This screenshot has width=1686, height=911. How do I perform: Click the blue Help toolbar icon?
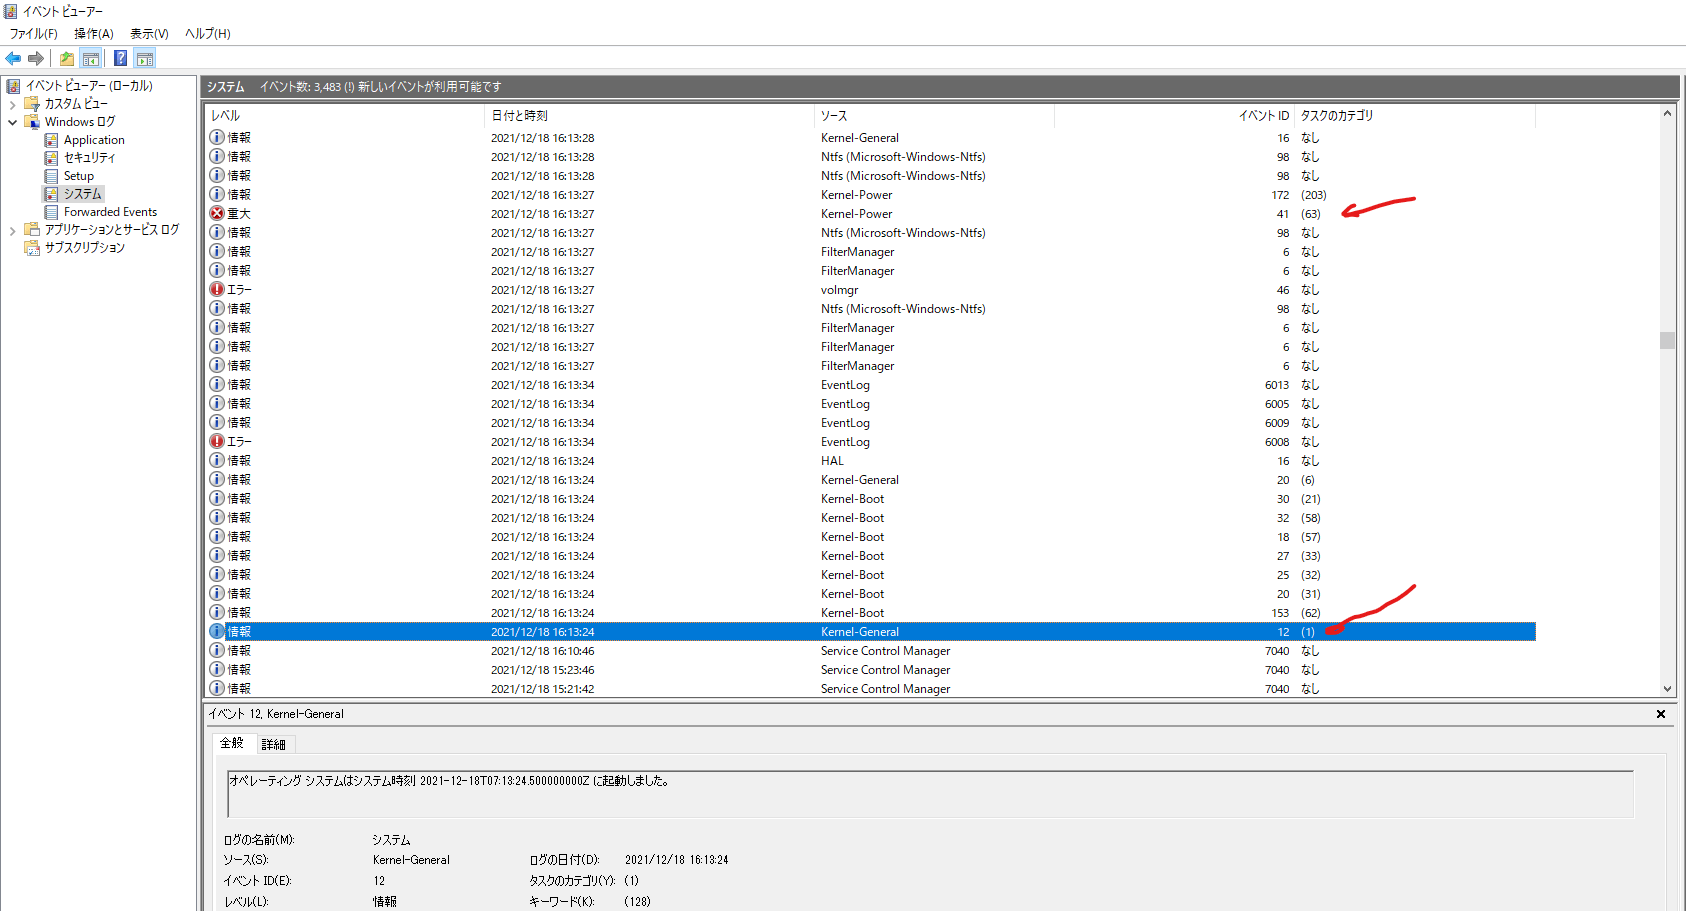pos(120,58)
